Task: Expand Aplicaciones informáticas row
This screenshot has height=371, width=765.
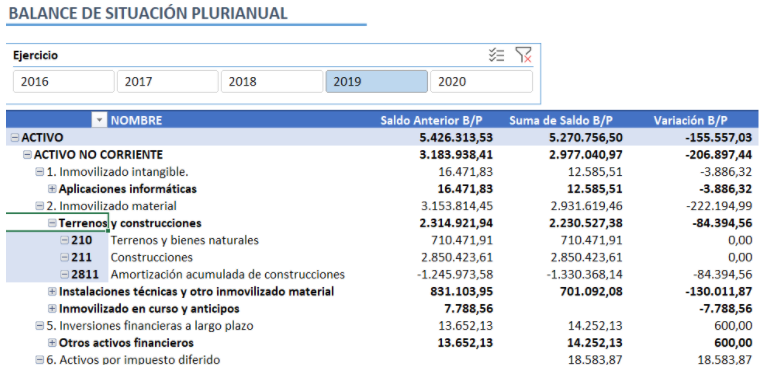Action: point(52,189)
